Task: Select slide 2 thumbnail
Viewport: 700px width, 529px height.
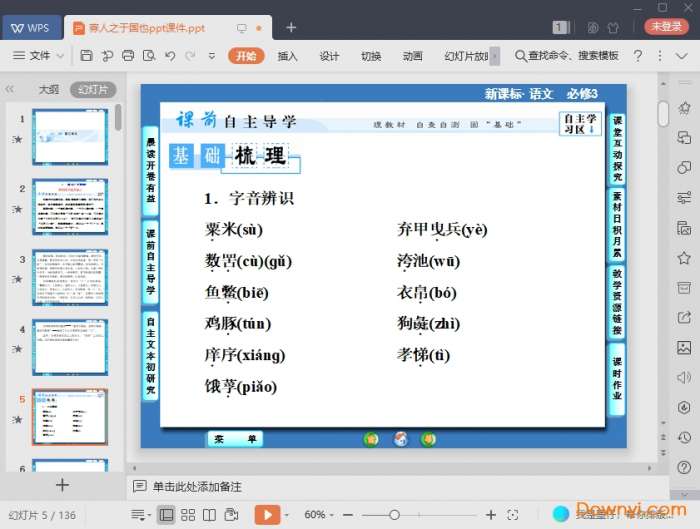Action: pos(70,207)
